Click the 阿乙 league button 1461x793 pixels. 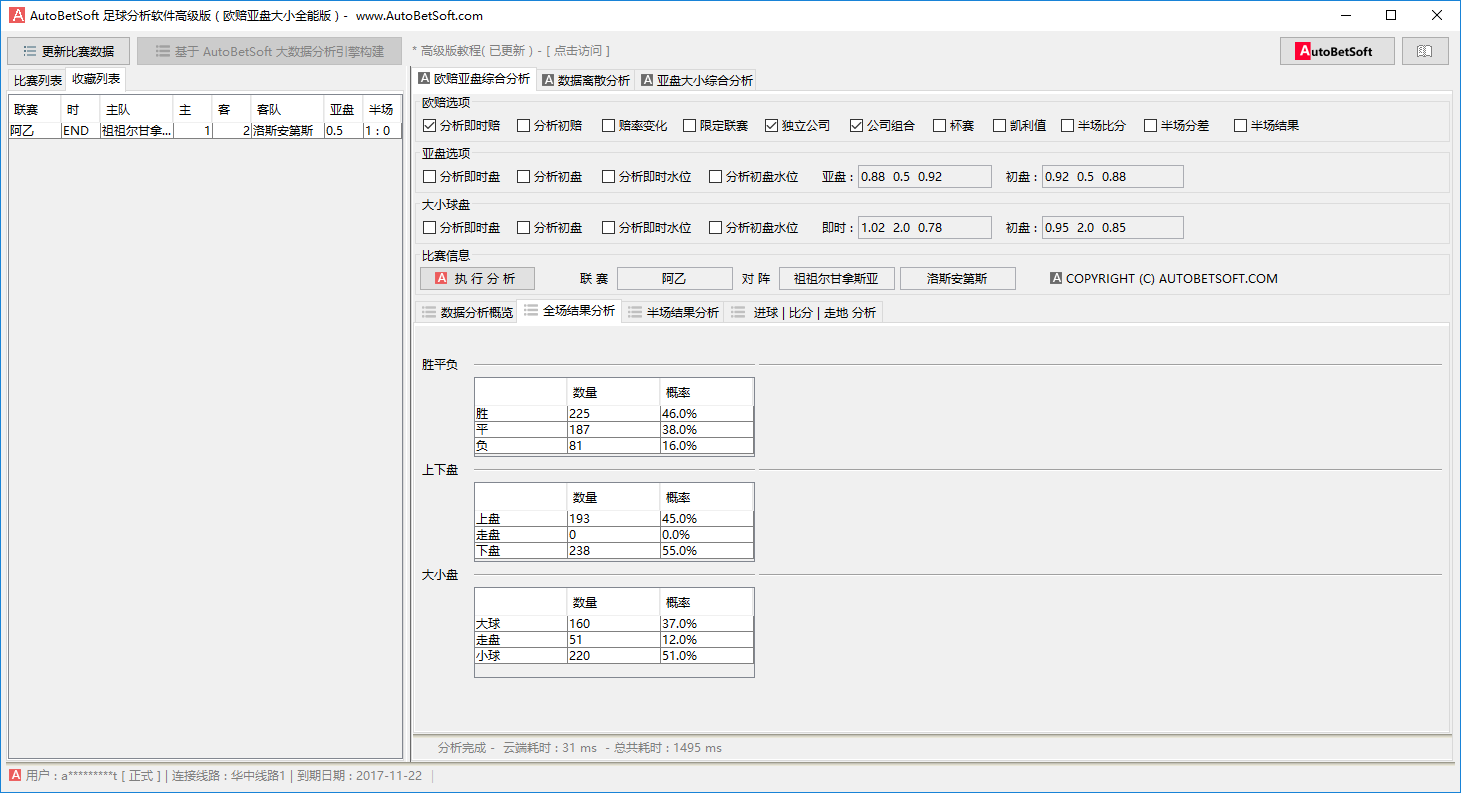point(674,278)
